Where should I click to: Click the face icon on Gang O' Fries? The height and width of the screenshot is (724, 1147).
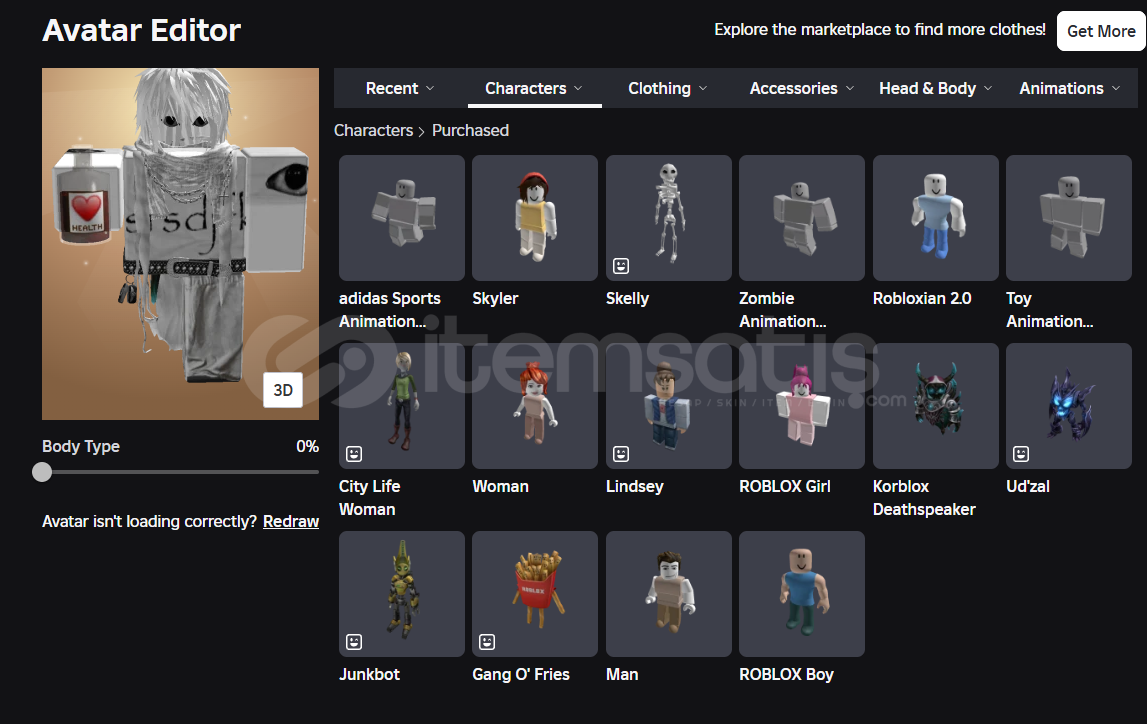click(487, 642)
